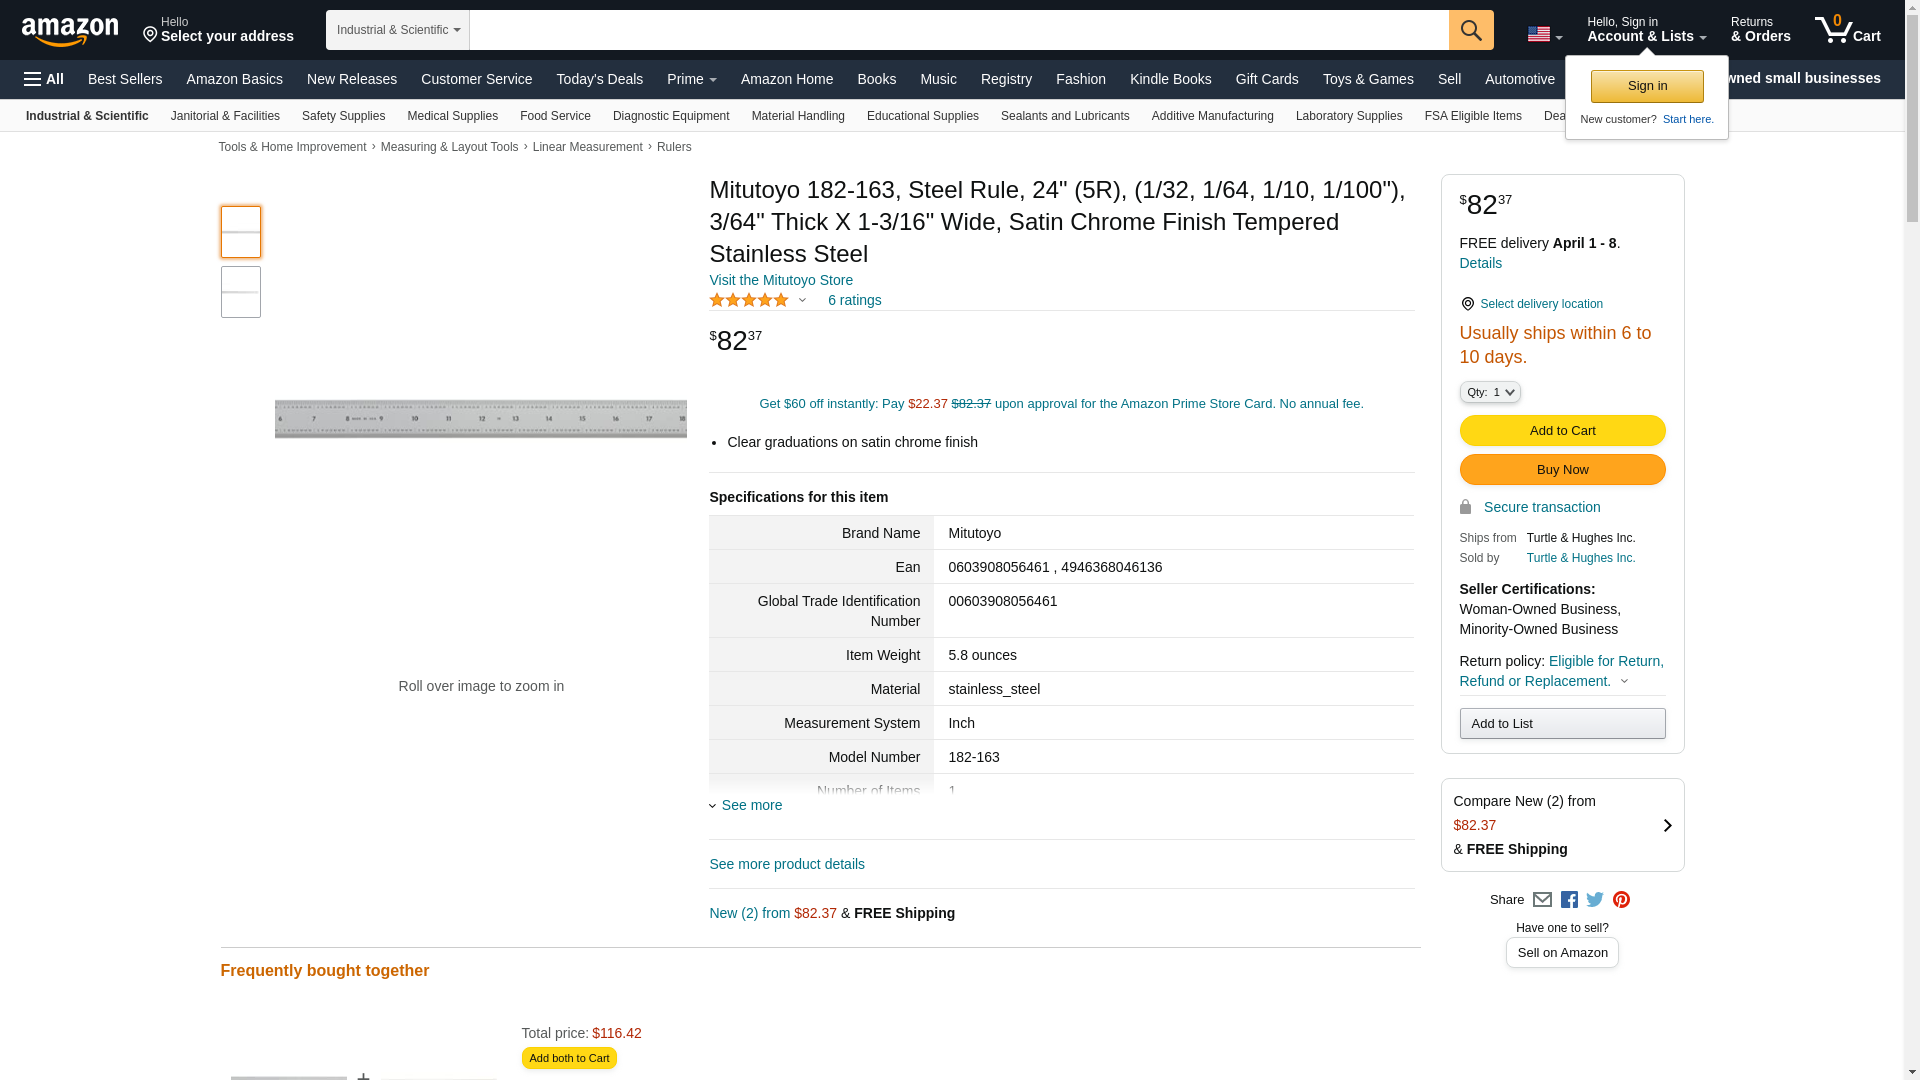Viewport: 1920px width, 1080px height.
Task: Share on Twitter icon
Action: tap(1595, 900)
